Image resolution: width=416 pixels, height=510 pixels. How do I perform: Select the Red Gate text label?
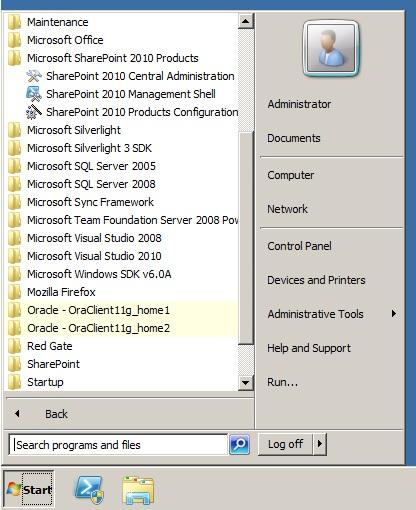(50, 346)
